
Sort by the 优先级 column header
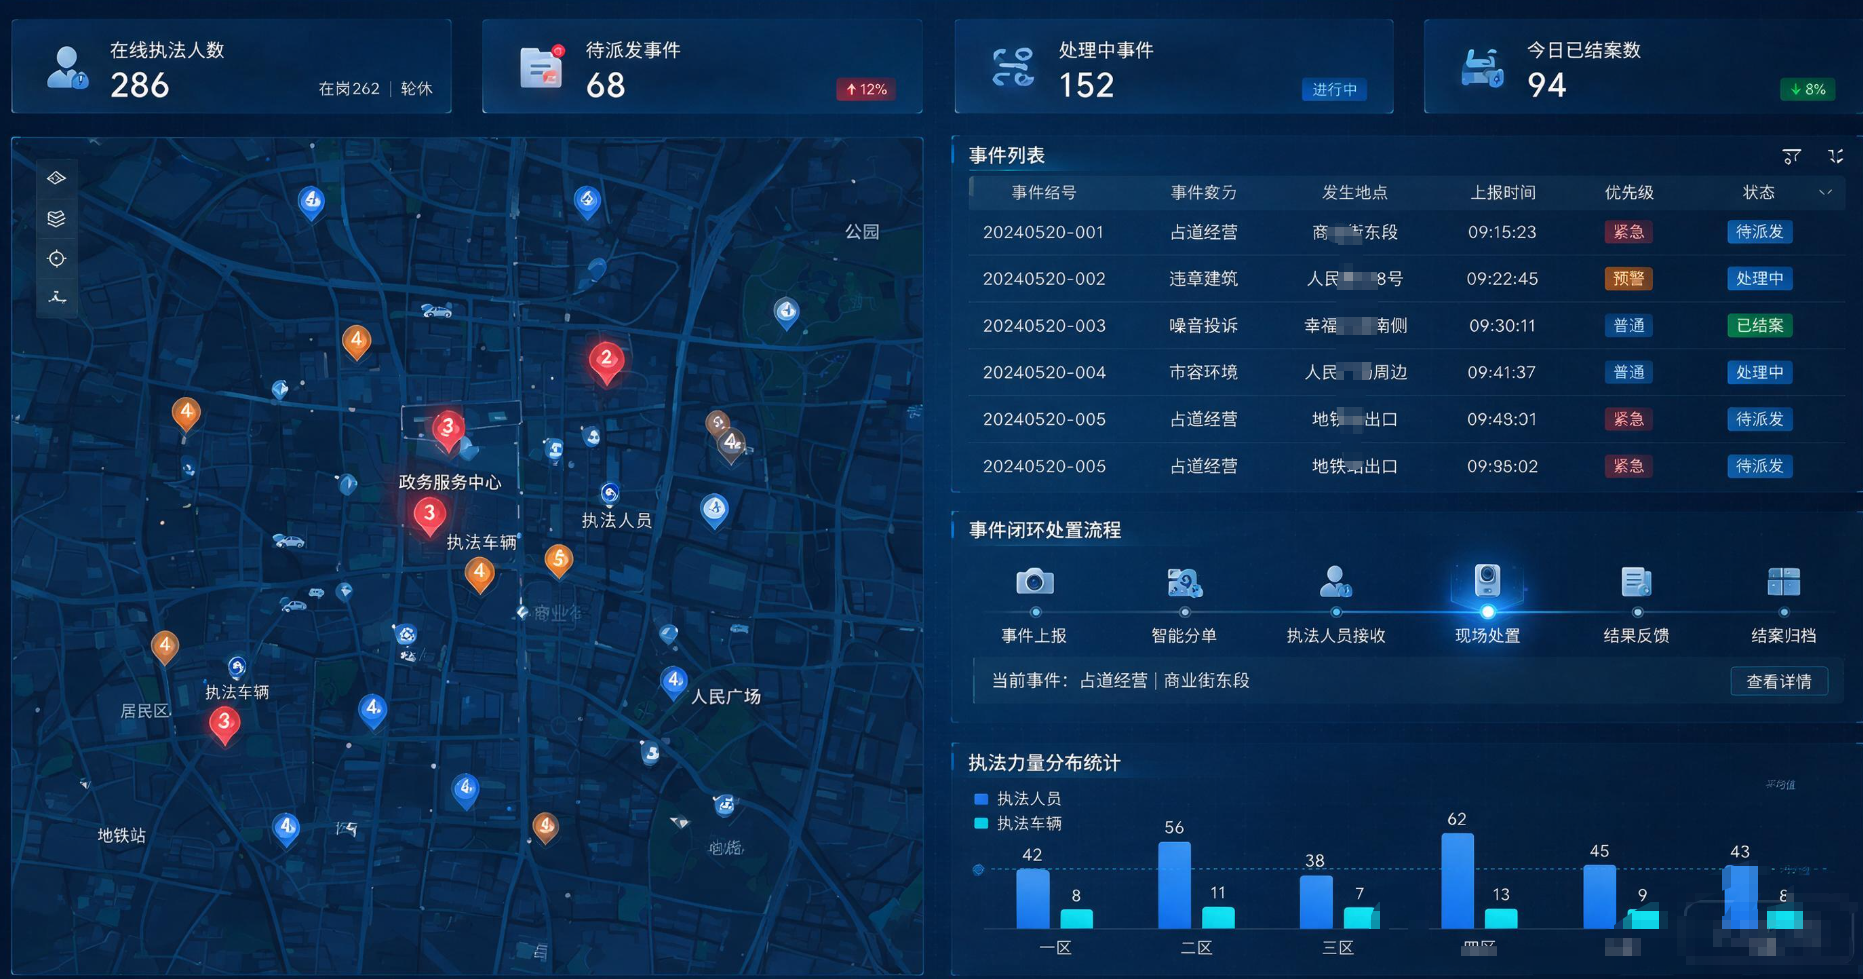tap(1629, 192)
